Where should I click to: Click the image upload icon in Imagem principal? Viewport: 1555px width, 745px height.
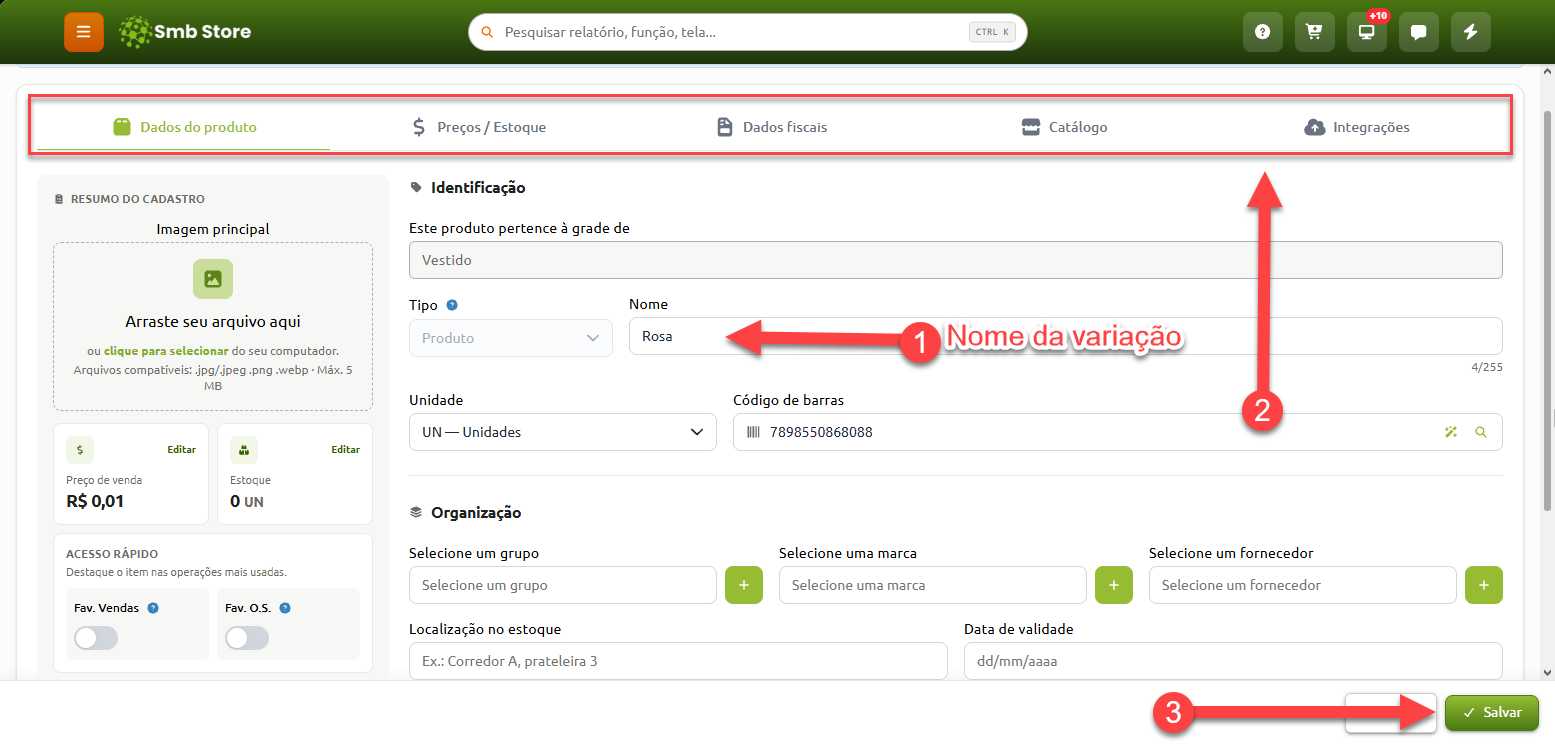point(213,279)
